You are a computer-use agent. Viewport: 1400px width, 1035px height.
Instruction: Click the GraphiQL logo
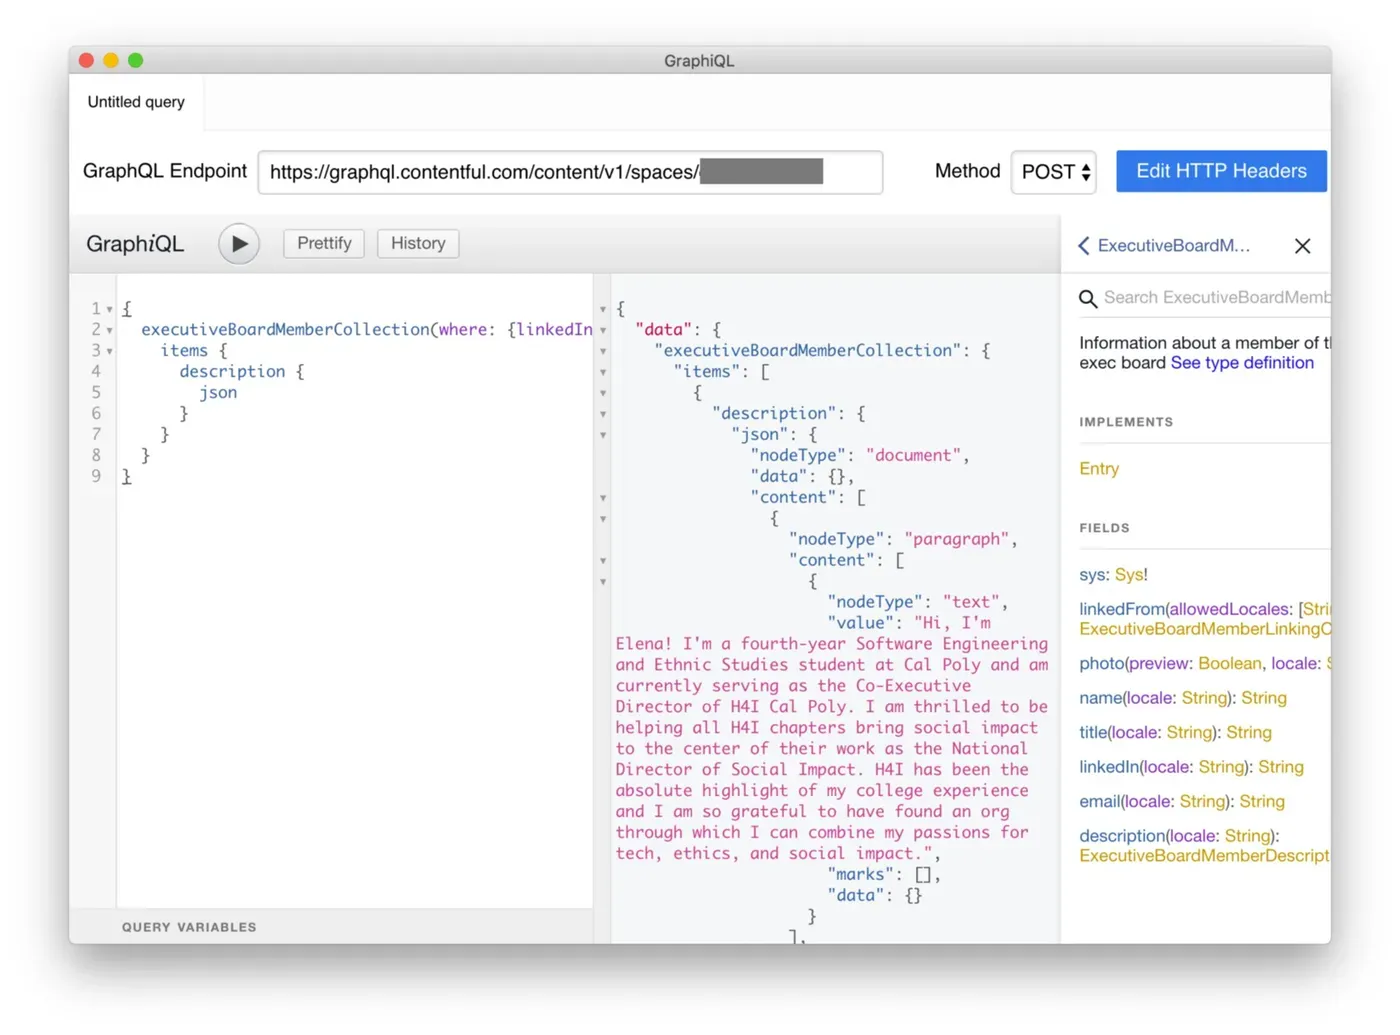[134, 243]
